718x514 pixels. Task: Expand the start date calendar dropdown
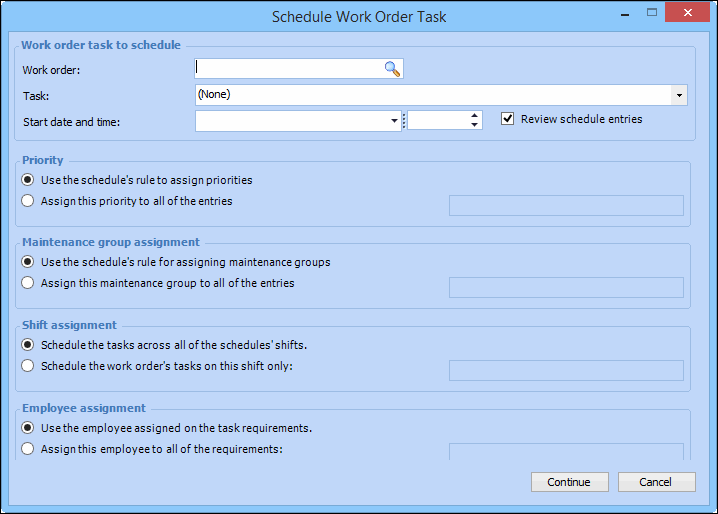tap(395, 121)
